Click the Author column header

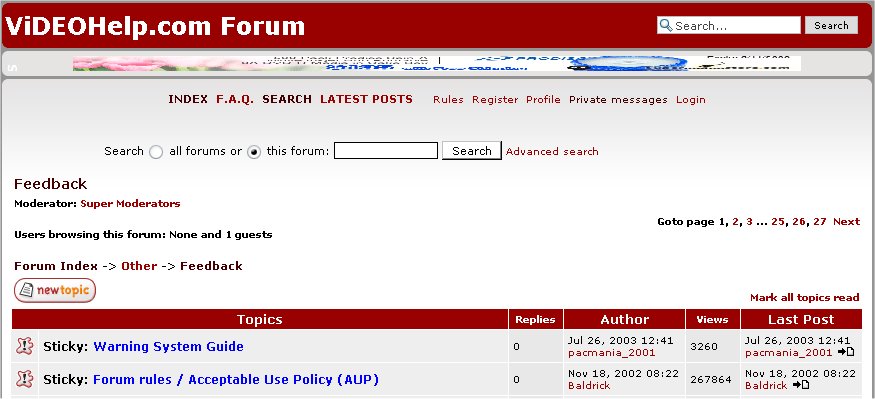tap(624, 319)
